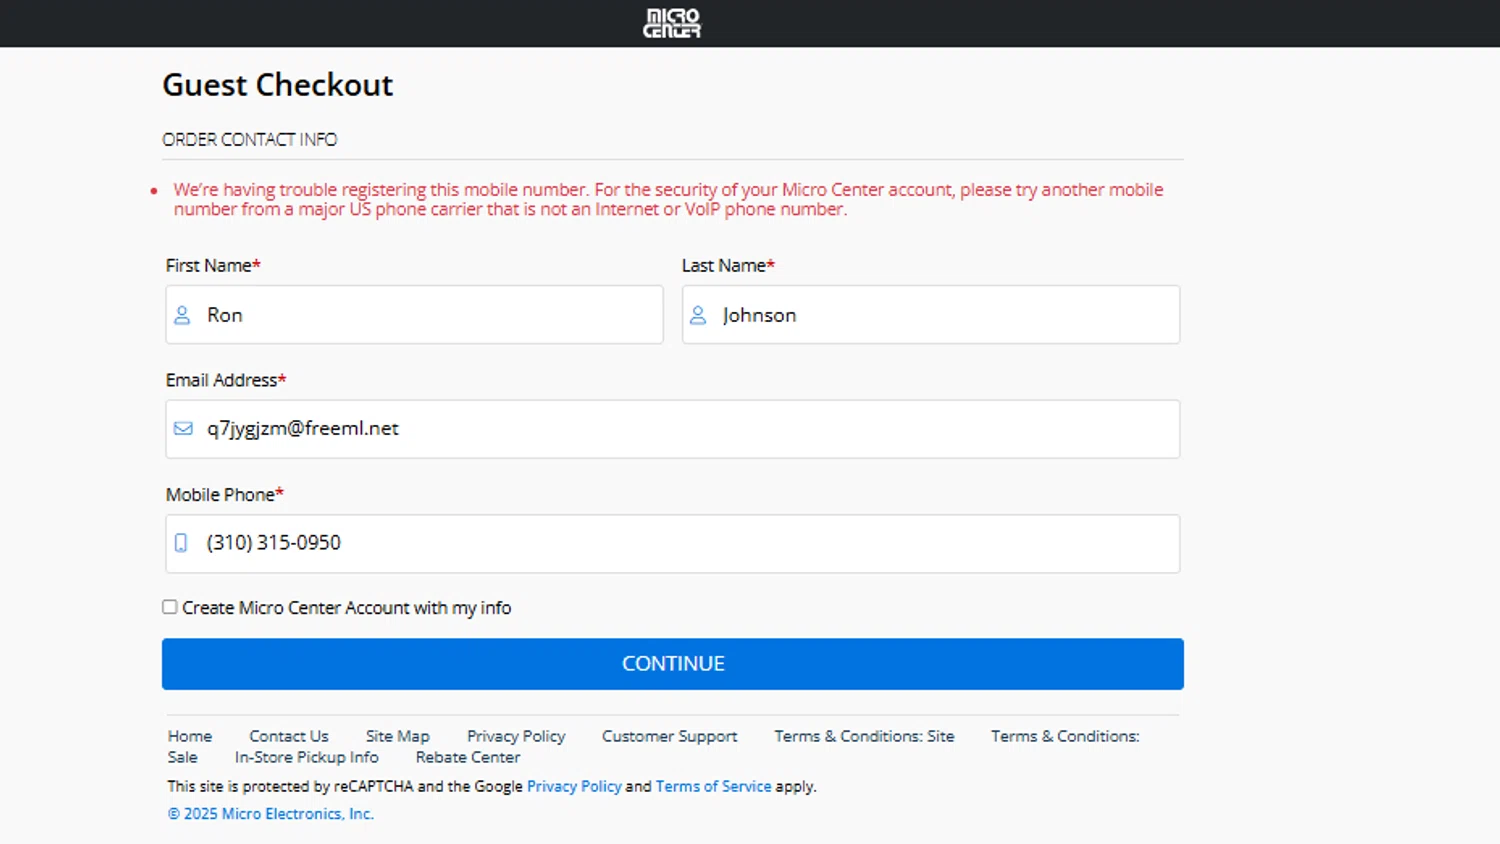Open footer Privacy Policy link beside Site Map
The width and height of the screenshot is (1500, 844).
(516, 736)
